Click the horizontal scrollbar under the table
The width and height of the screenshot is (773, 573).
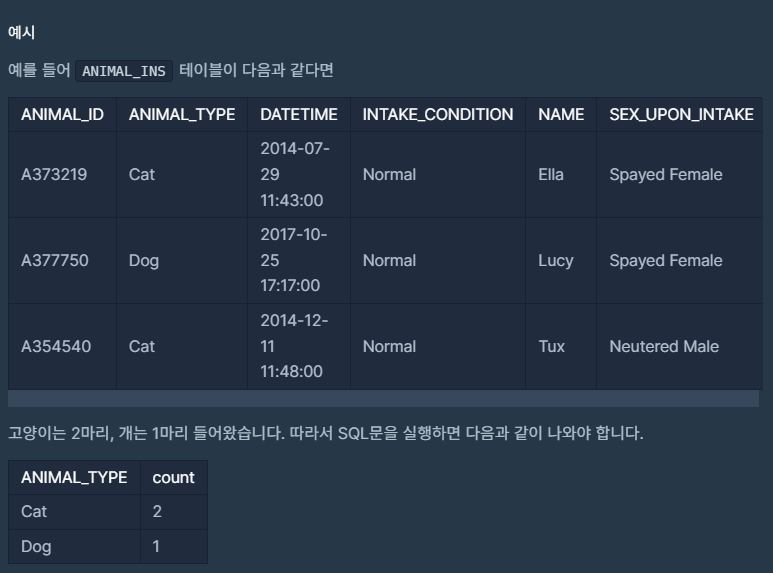(384, 399)
